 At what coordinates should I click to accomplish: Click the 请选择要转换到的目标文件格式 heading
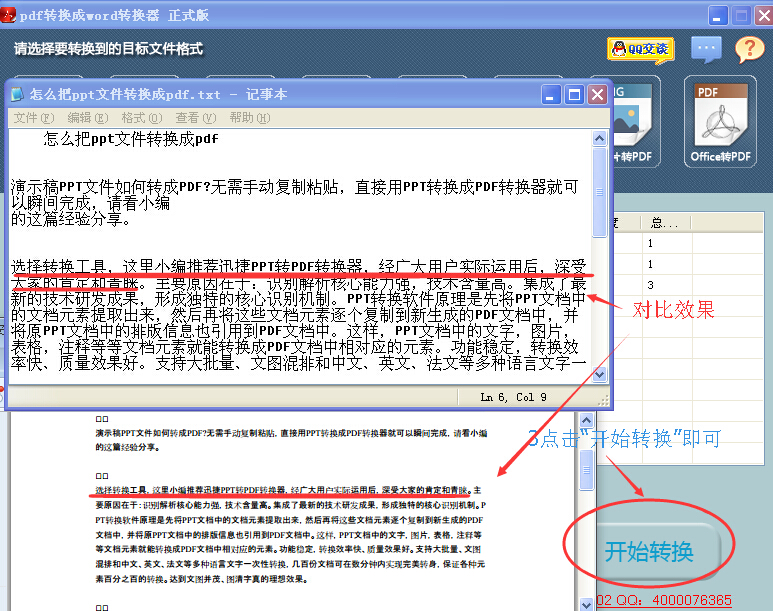point(108,48)
